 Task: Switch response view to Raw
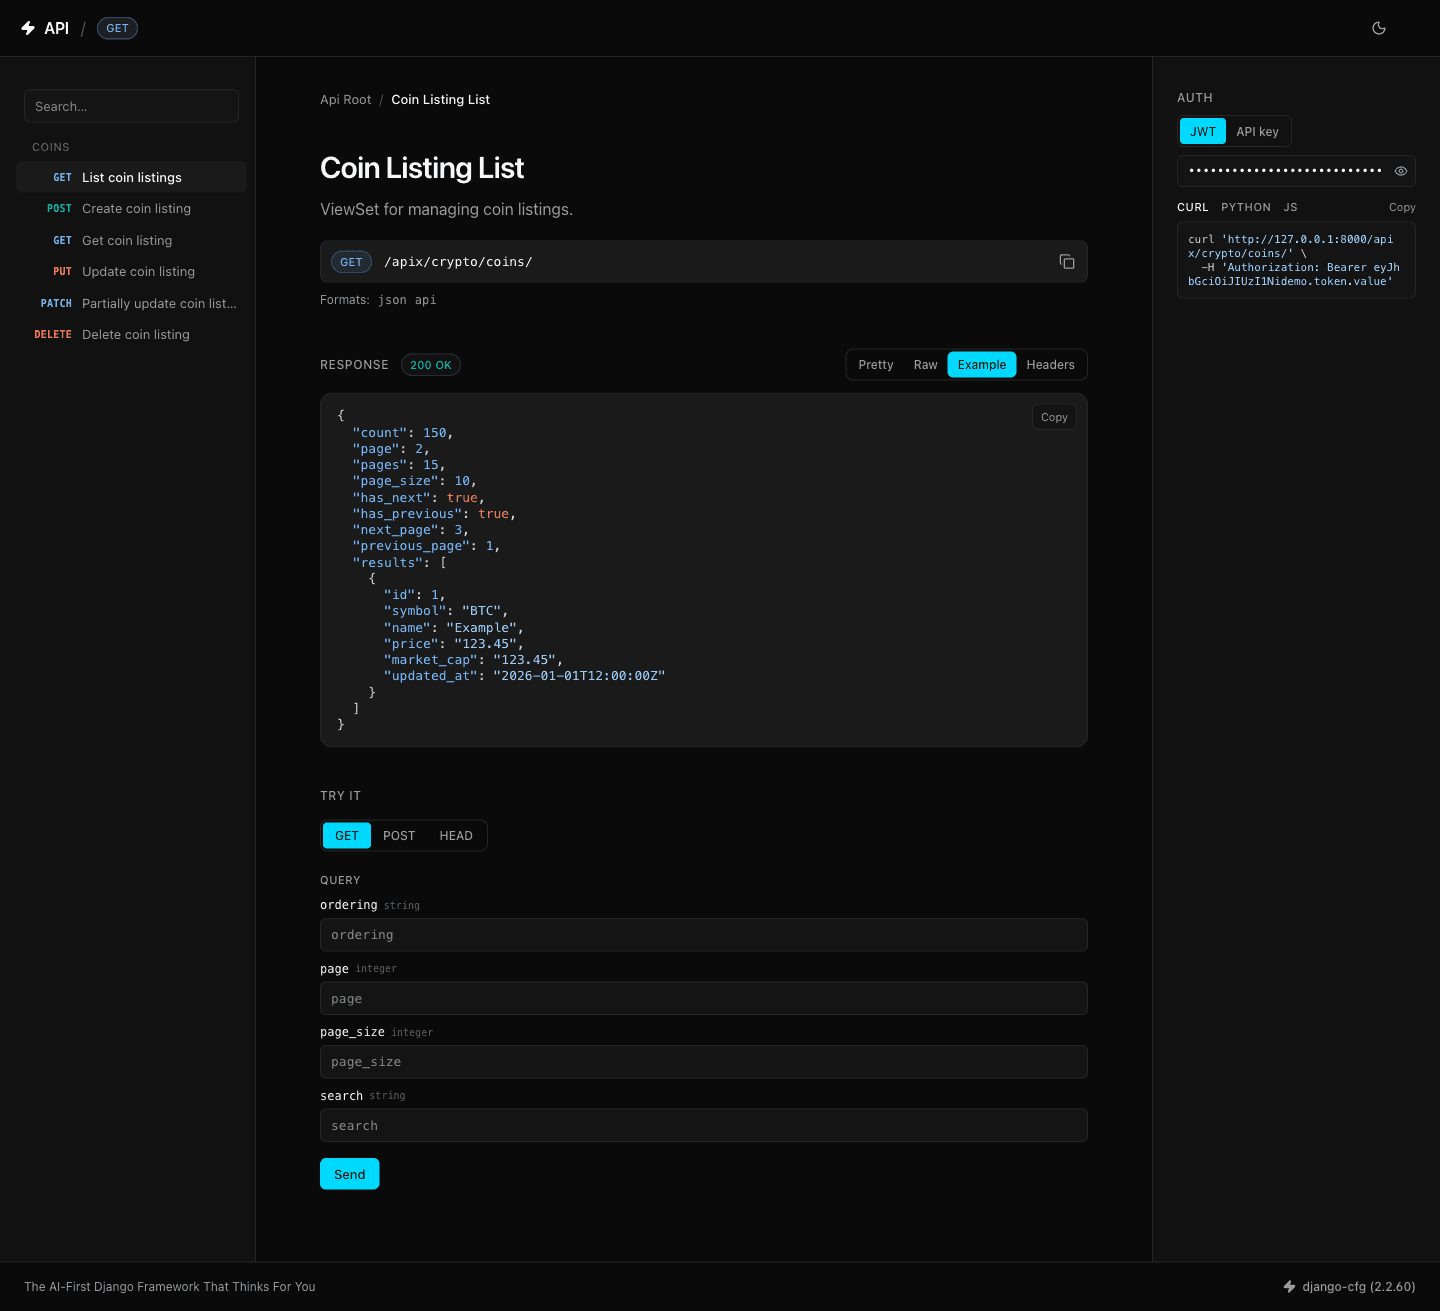click(926, 365)
